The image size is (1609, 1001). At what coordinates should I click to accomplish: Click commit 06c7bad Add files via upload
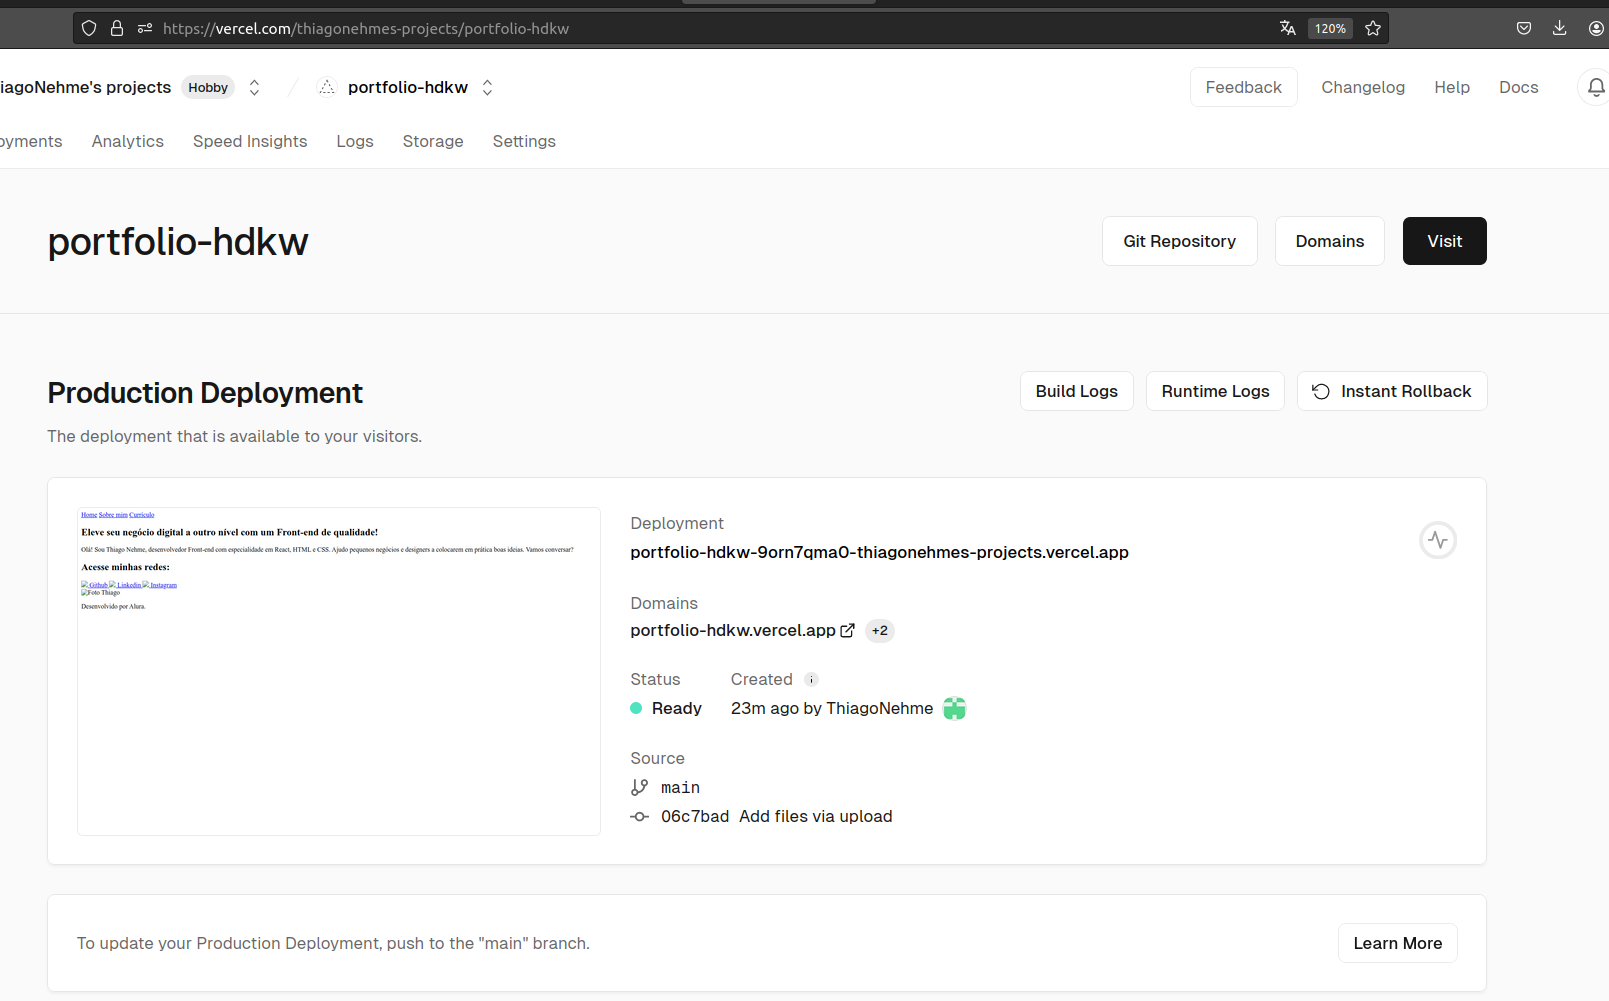pos(776,816)
